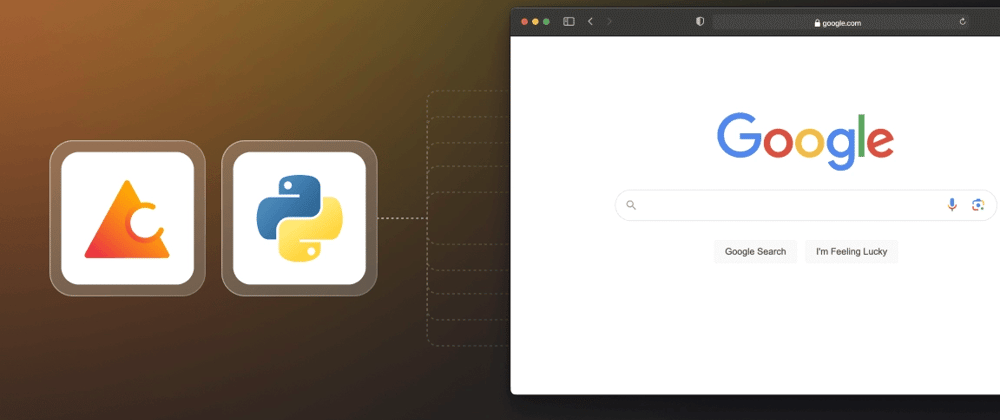Close the browser window with the red button
The image size is (1000, 420).
525,22
